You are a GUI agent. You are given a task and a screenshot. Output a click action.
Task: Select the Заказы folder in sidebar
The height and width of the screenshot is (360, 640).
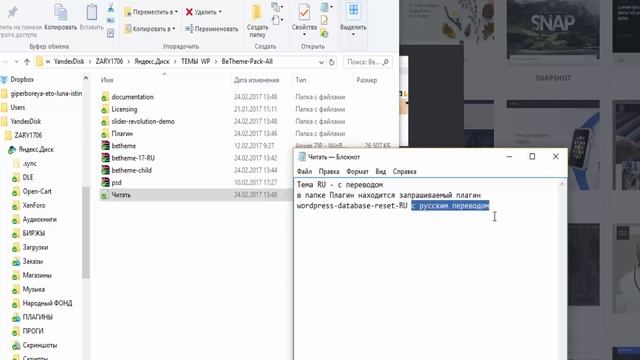33,261
